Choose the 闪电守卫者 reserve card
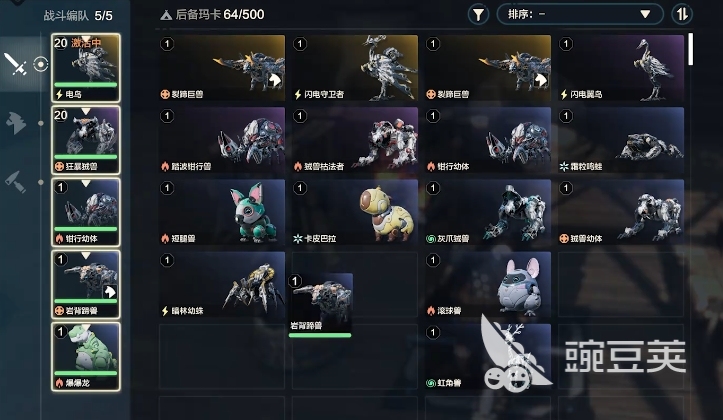The width and height of the screenshot is (723, 420). (355, 68)
